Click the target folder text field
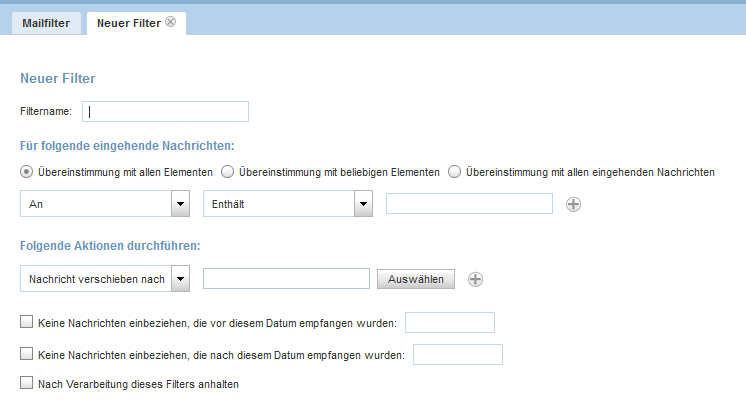746x413 pixels. pos(286,278)
